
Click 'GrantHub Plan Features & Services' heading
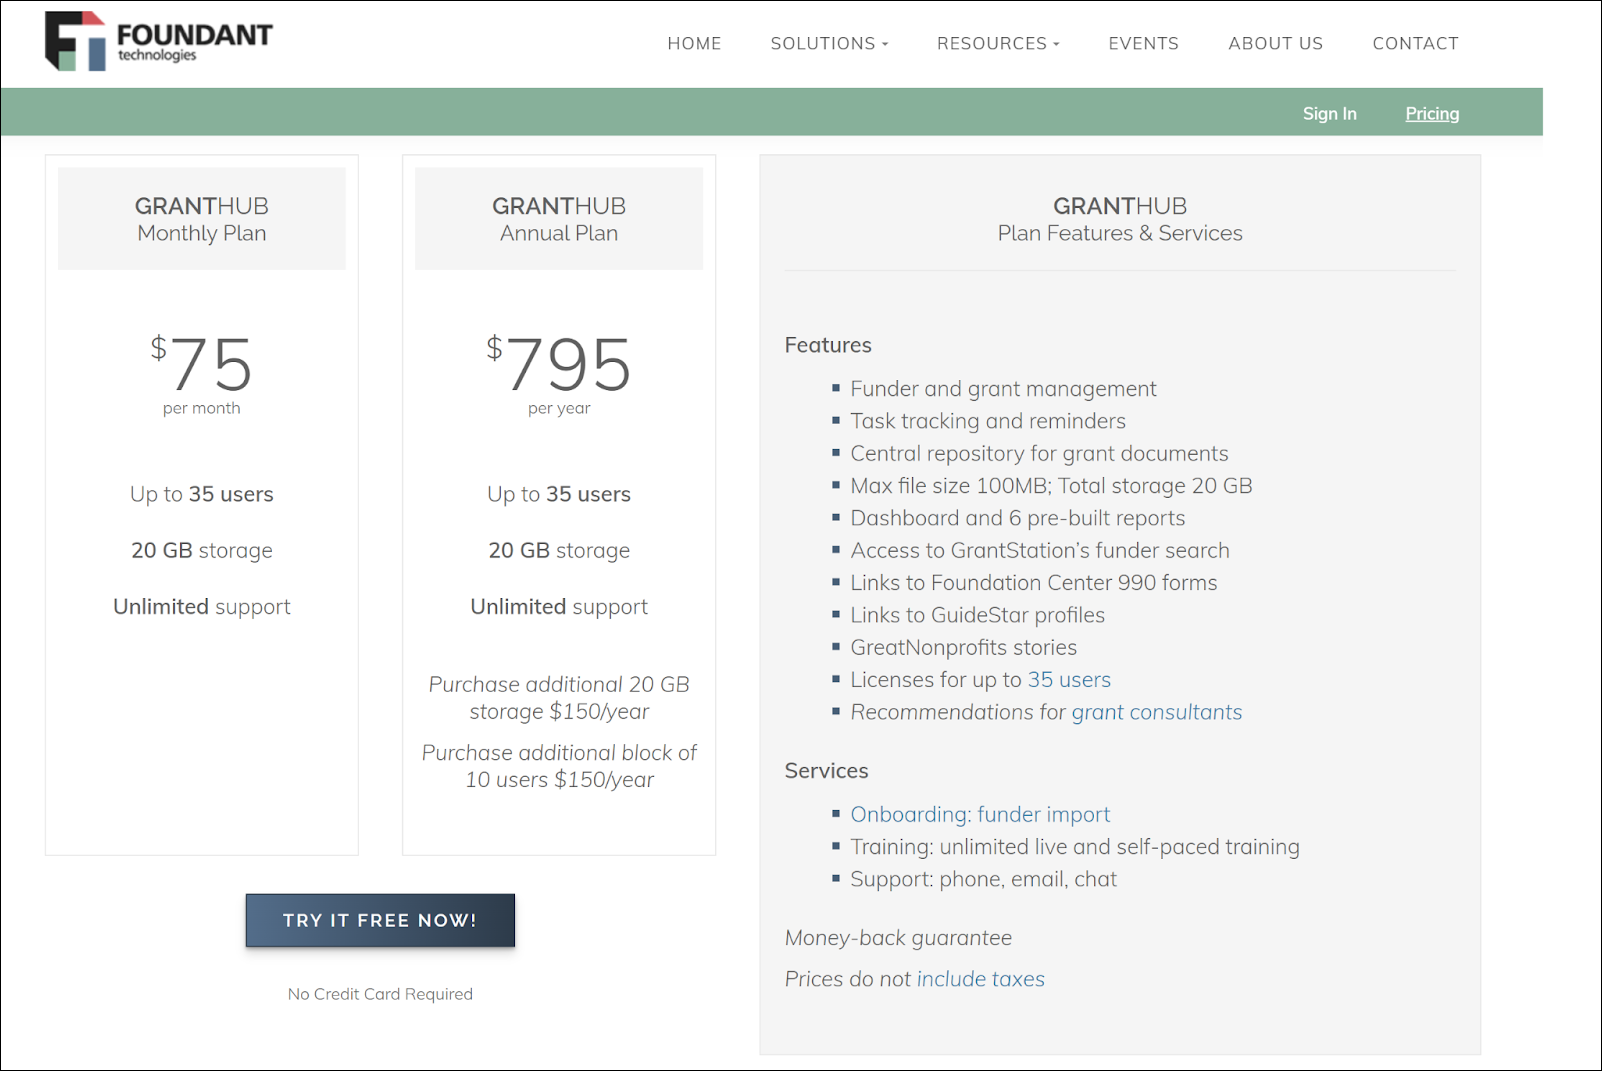[x=1120, y=219]
